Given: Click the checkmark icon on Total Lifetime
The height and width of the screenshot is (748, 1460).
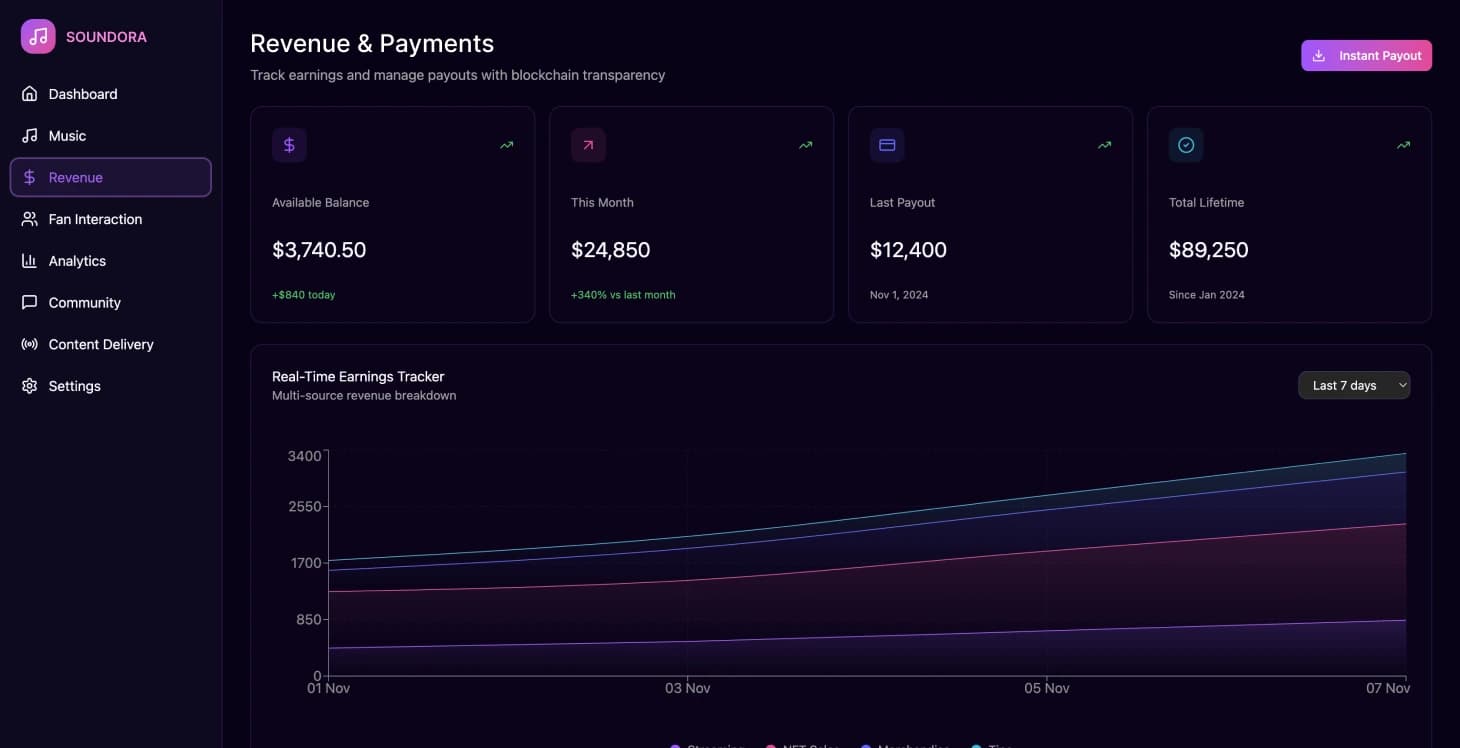Looking at the screenshot, I should point(1186,145).
